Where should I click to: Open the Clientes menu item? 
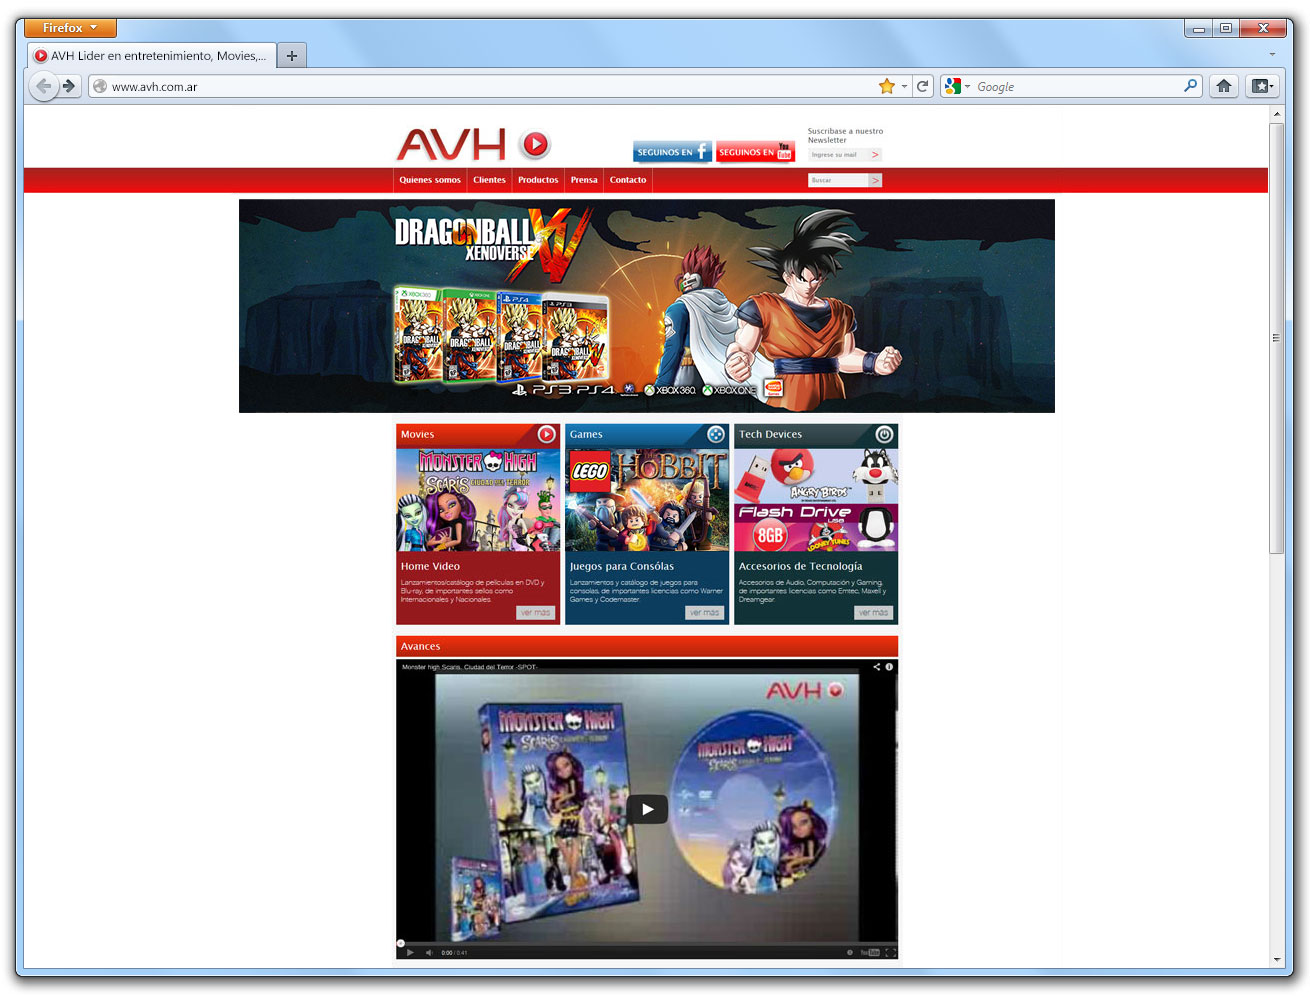coord(489,180)
